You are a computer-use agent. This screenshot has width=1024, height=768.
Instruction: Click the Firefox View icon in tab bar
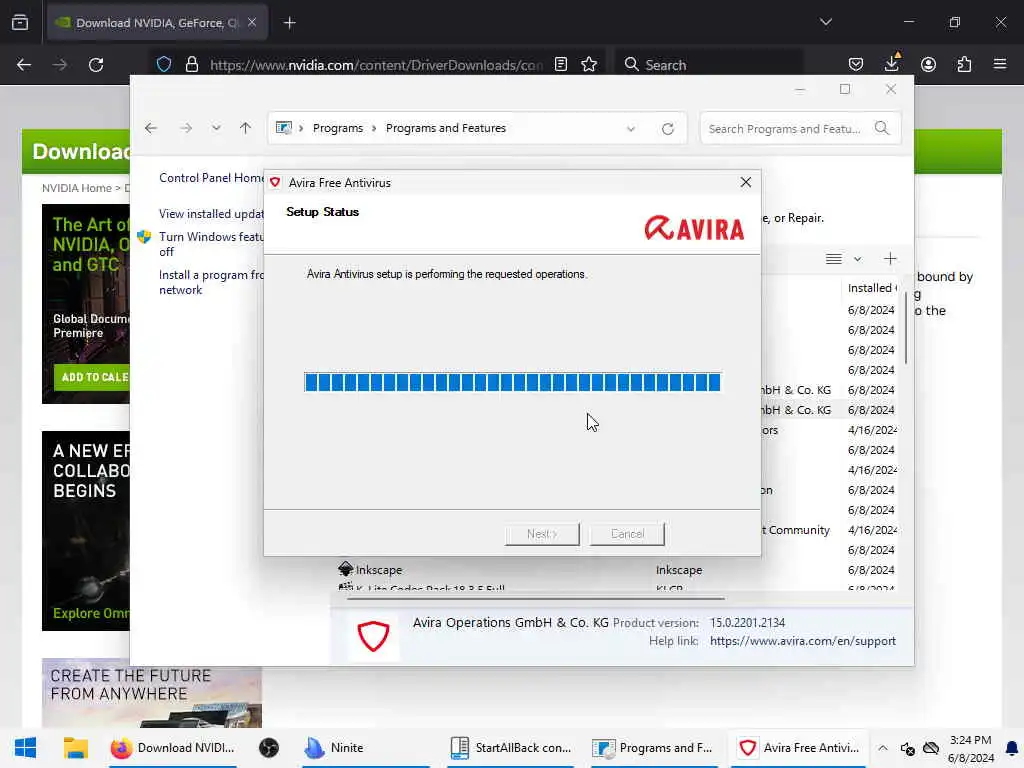coord(20,23)
